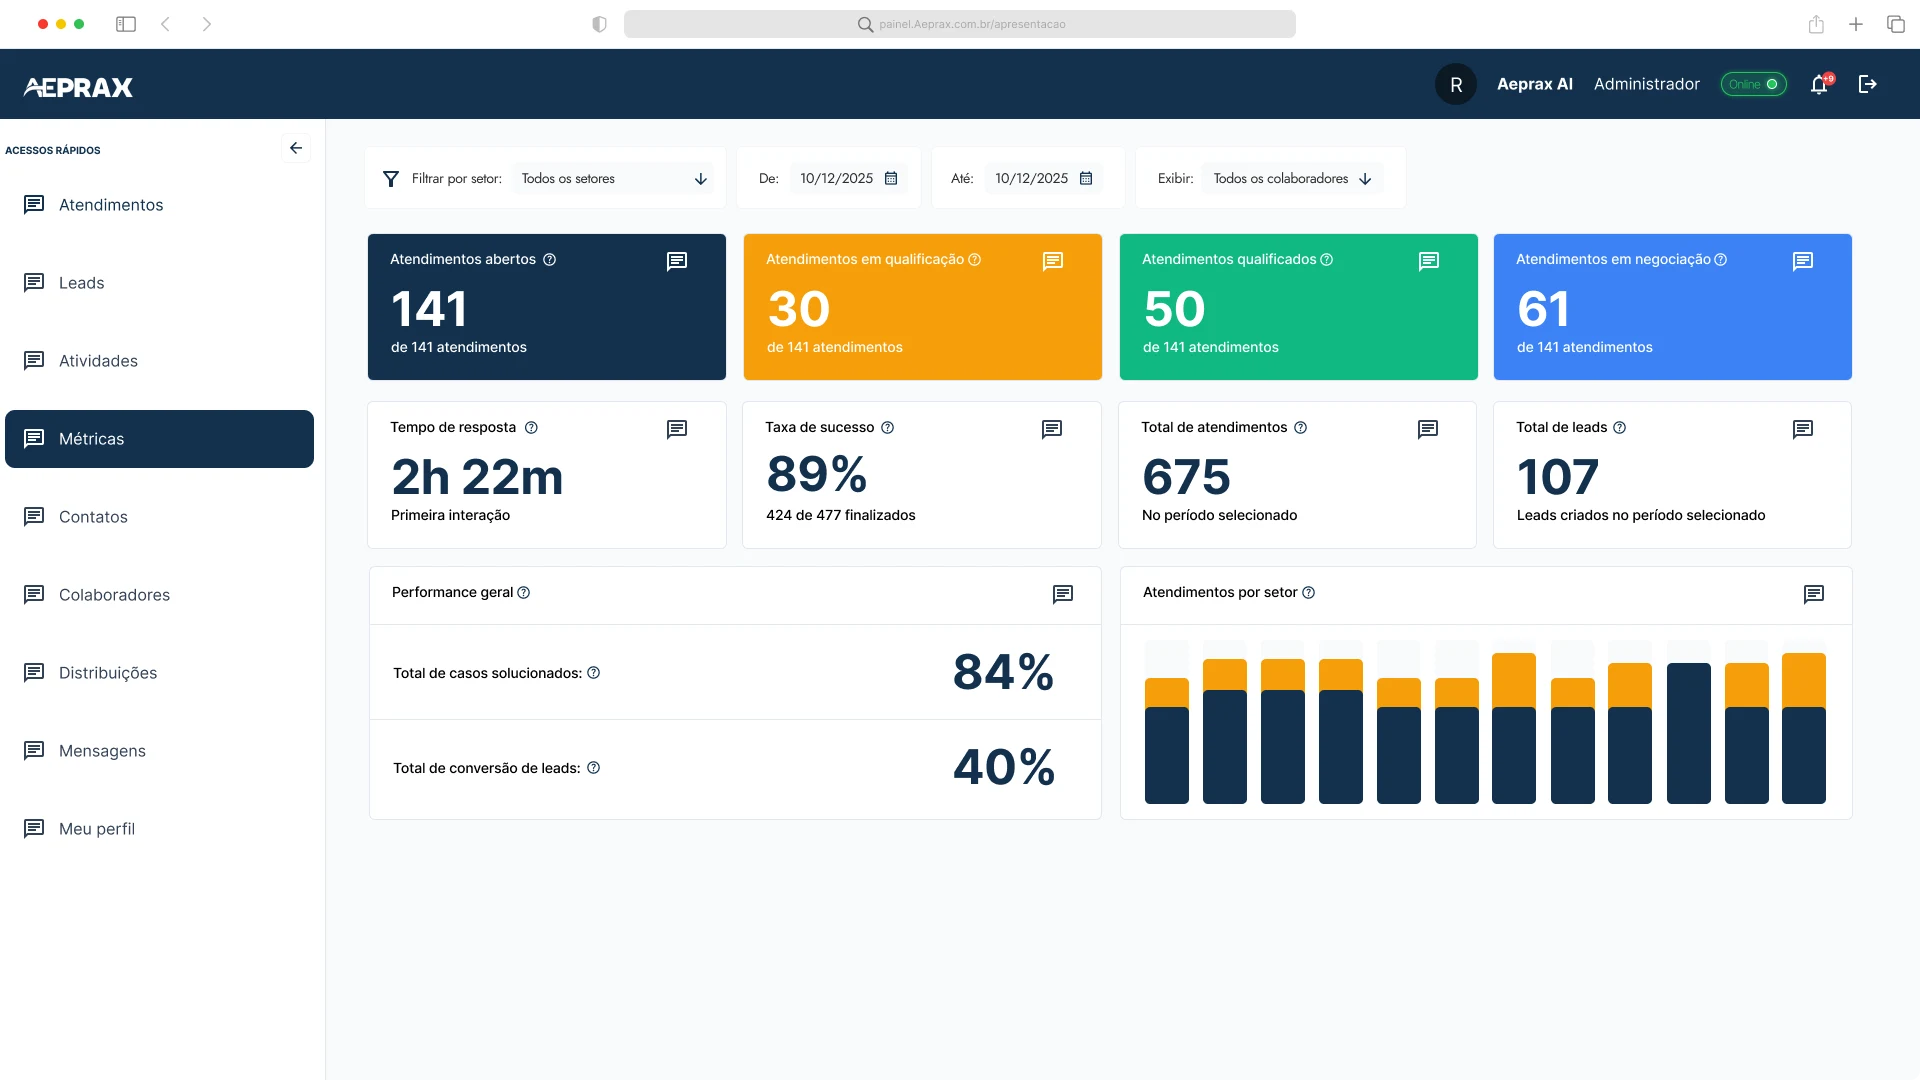Open Atividades in the sidebar
1920x1080 pixels.
pyautogui.click(x=159, y=361)
